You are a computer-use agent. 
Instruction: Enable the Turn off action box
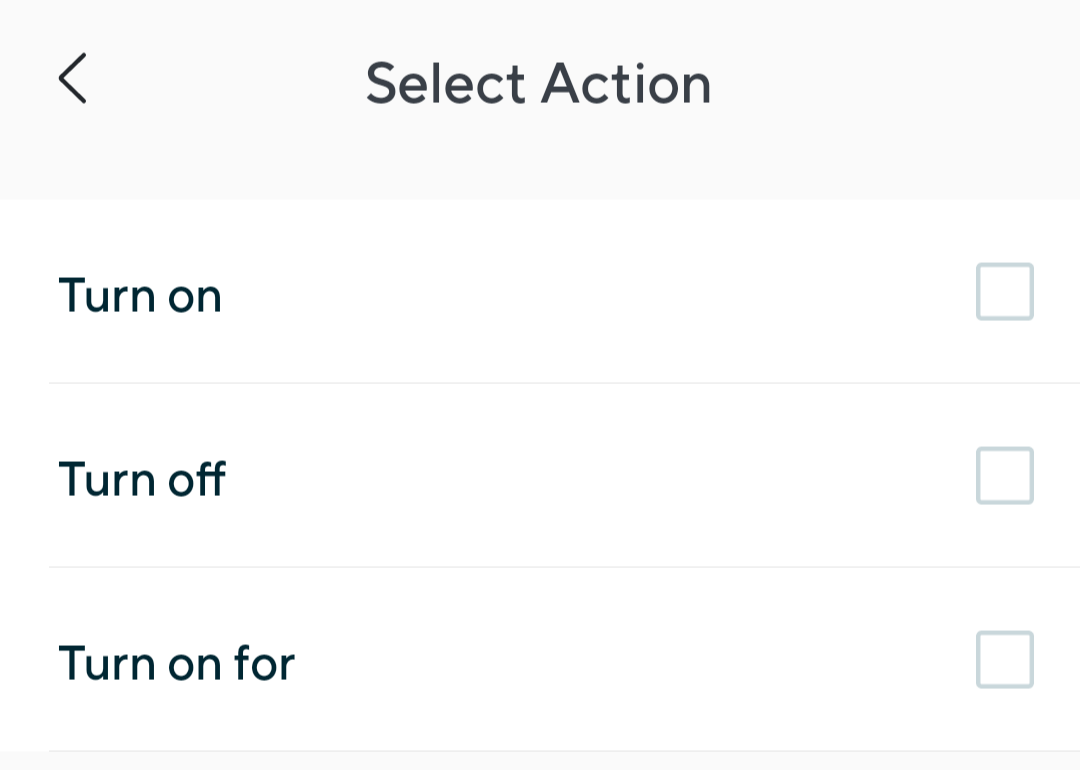click(1004, 476)
